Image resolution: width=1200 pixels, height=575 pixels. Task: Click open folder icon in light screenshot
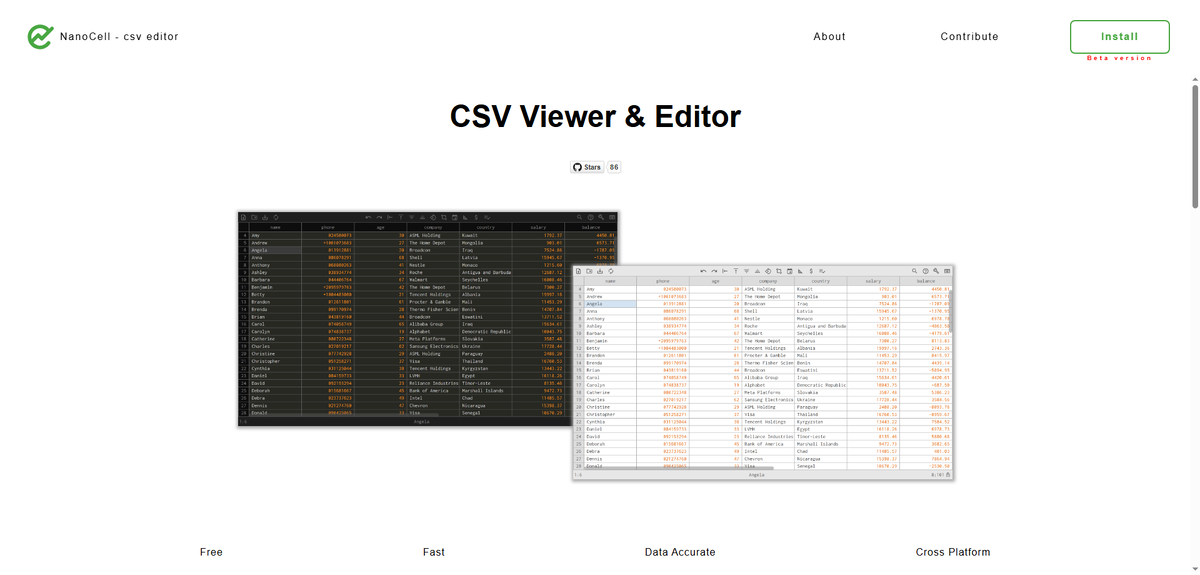(590, 271)
